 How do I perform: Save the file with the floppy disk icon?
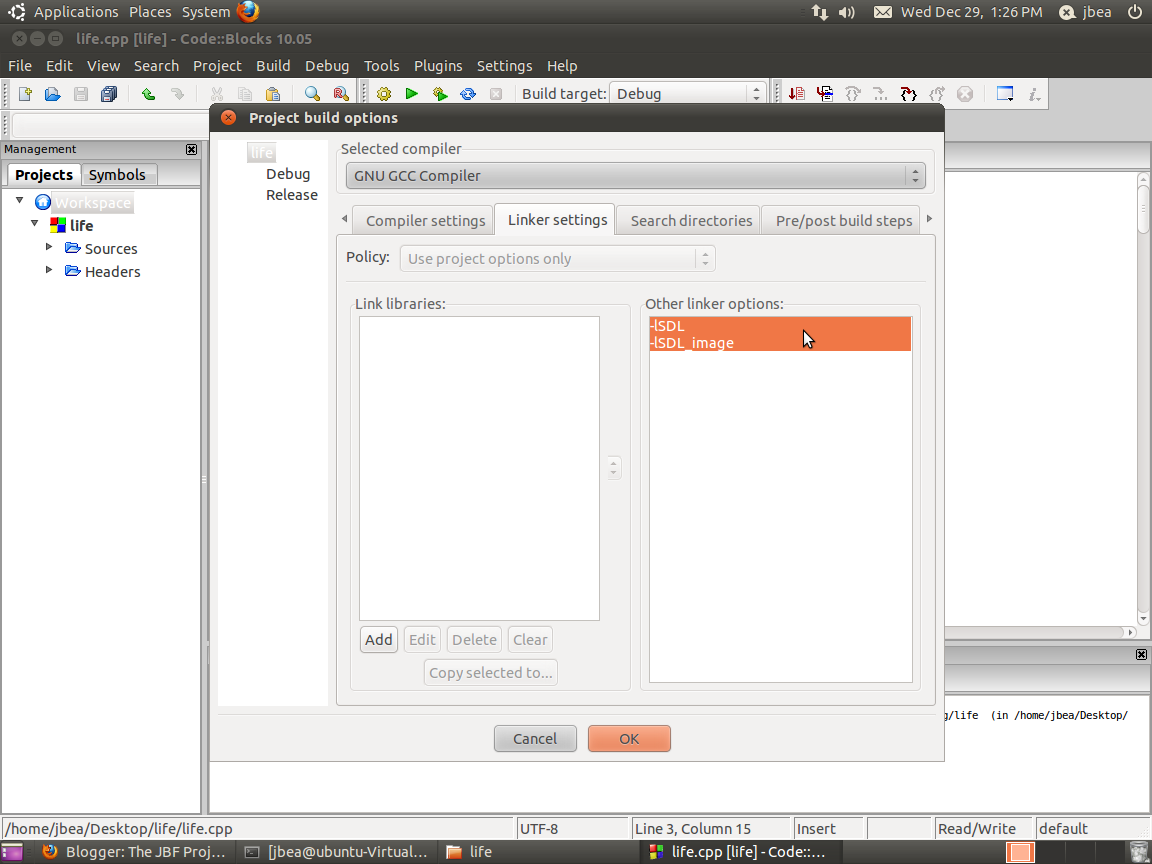[x=81, y=94]
